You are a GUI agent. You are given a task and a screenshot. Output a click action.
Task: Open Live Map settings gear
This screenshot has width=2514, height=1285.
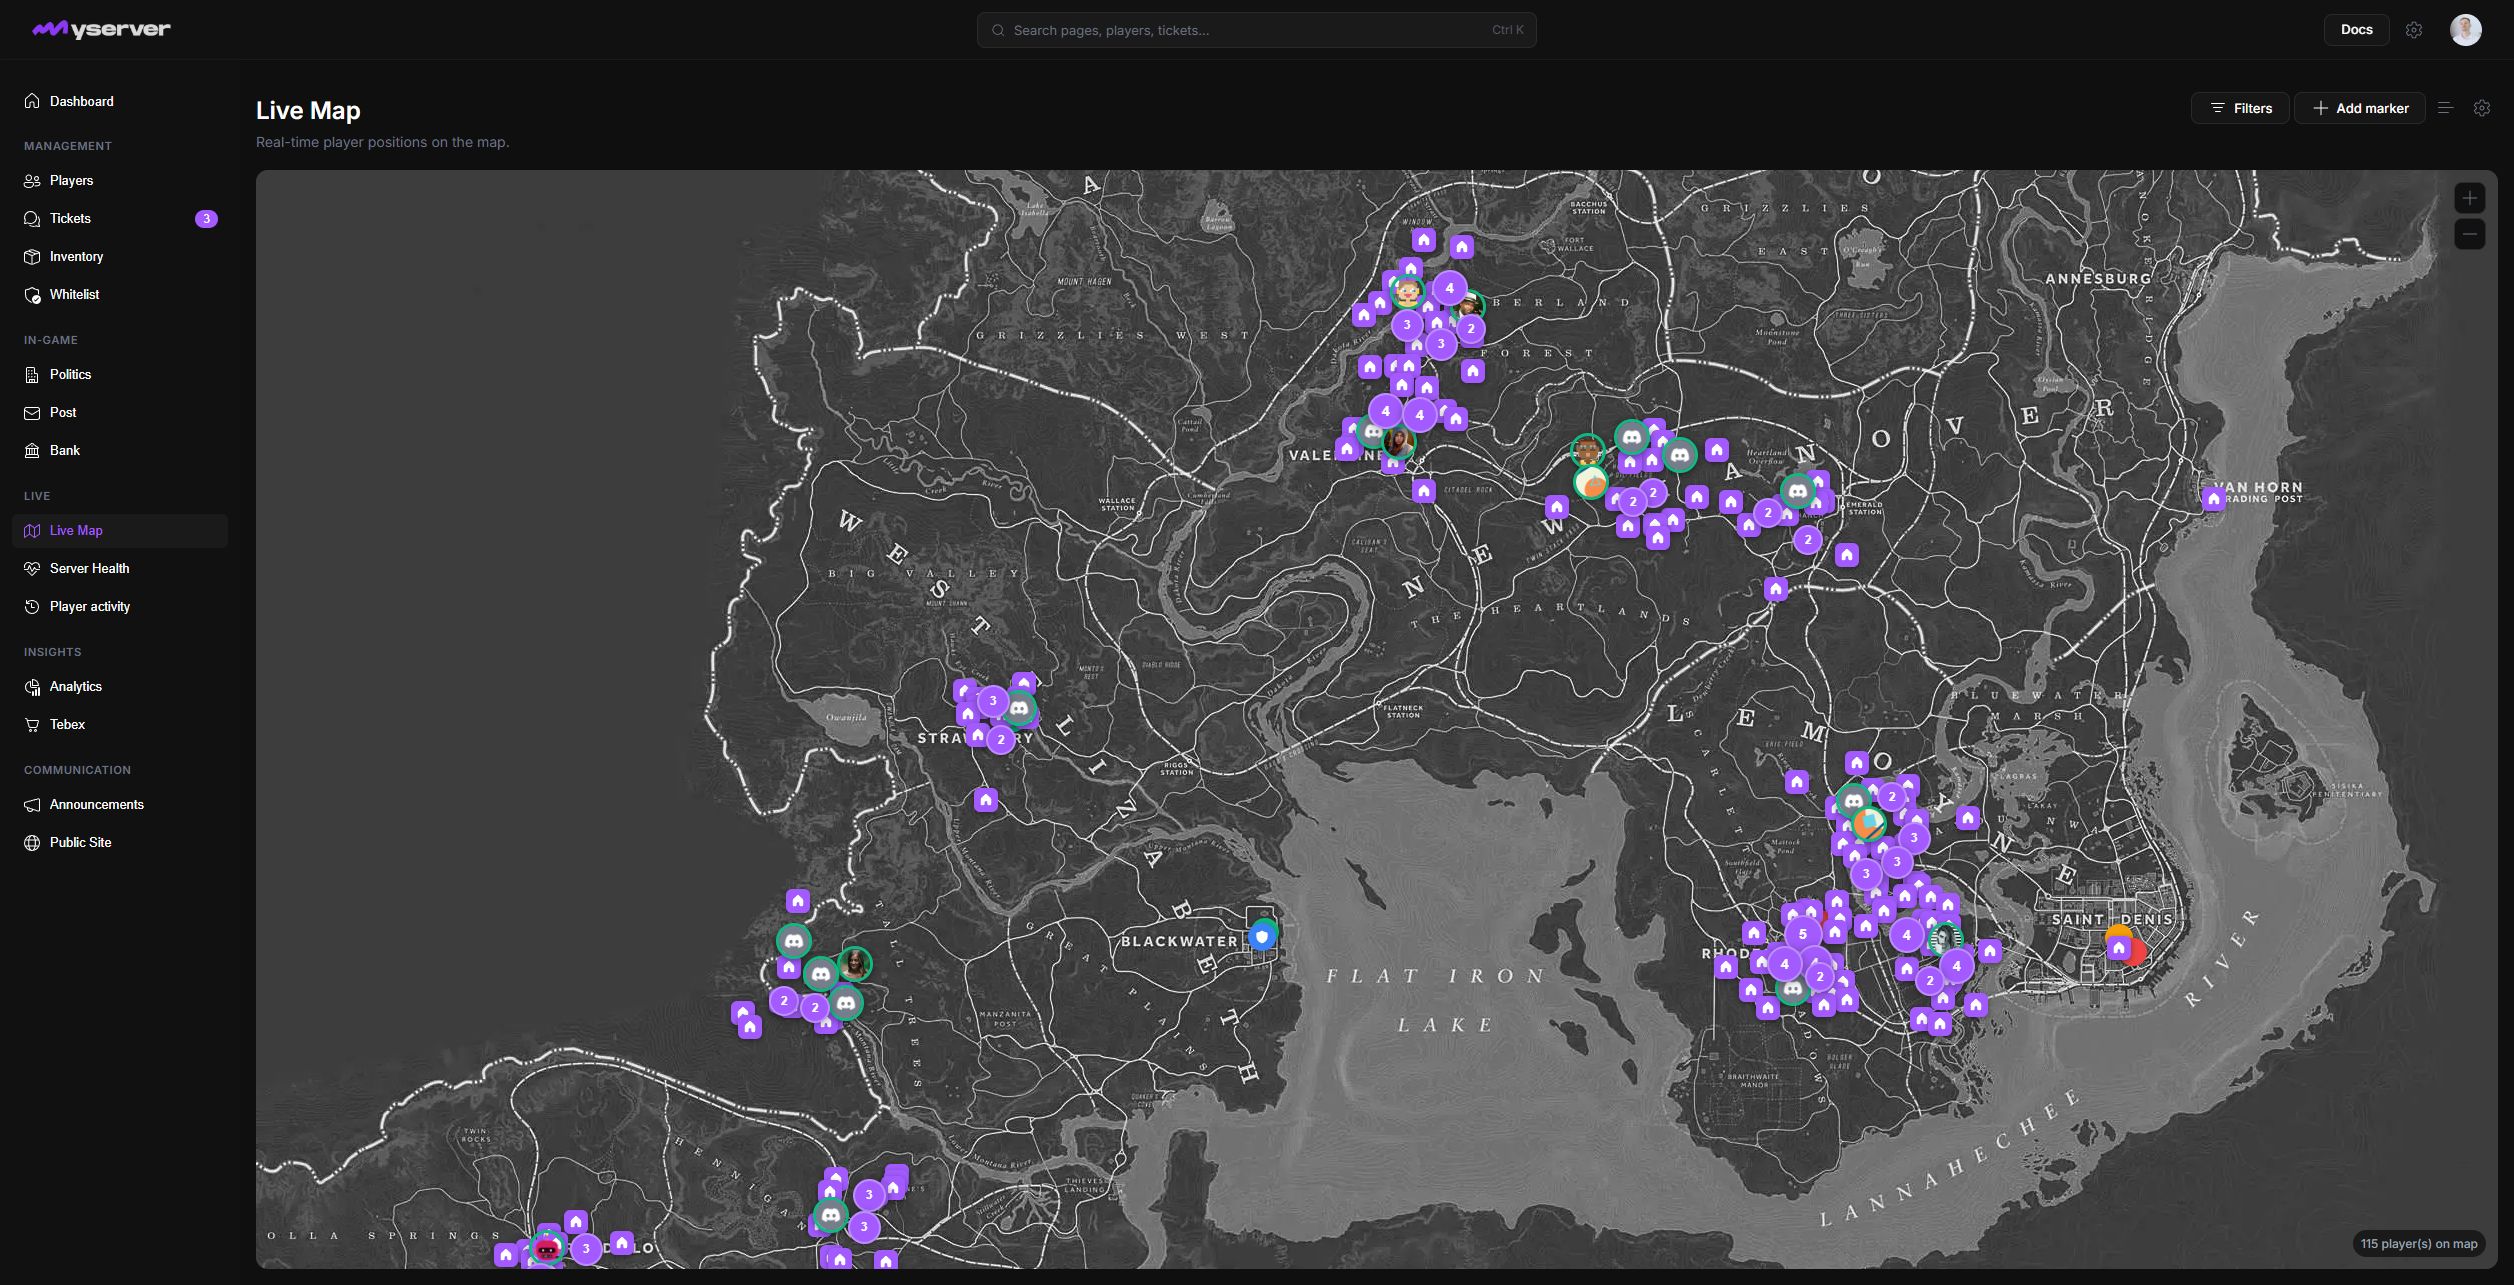2481,108
